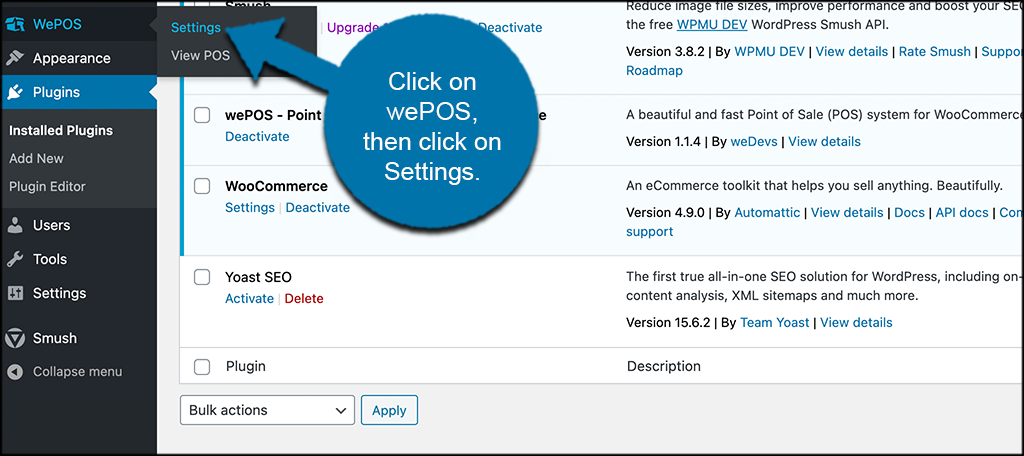Click the Smush logo icon
Screen dimensions: 1024x456
click(x=14, y=338)
